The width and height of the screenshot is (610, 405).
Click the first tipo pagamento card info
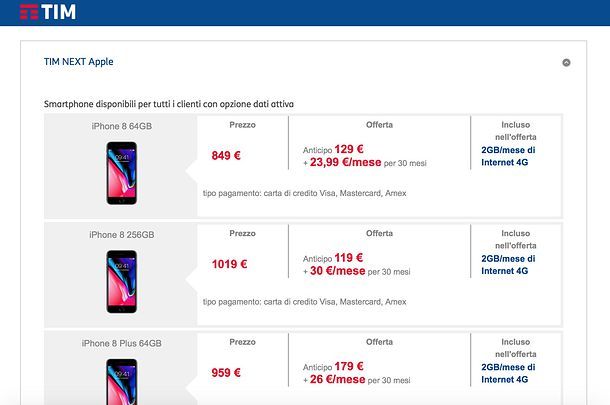[304, 193]
